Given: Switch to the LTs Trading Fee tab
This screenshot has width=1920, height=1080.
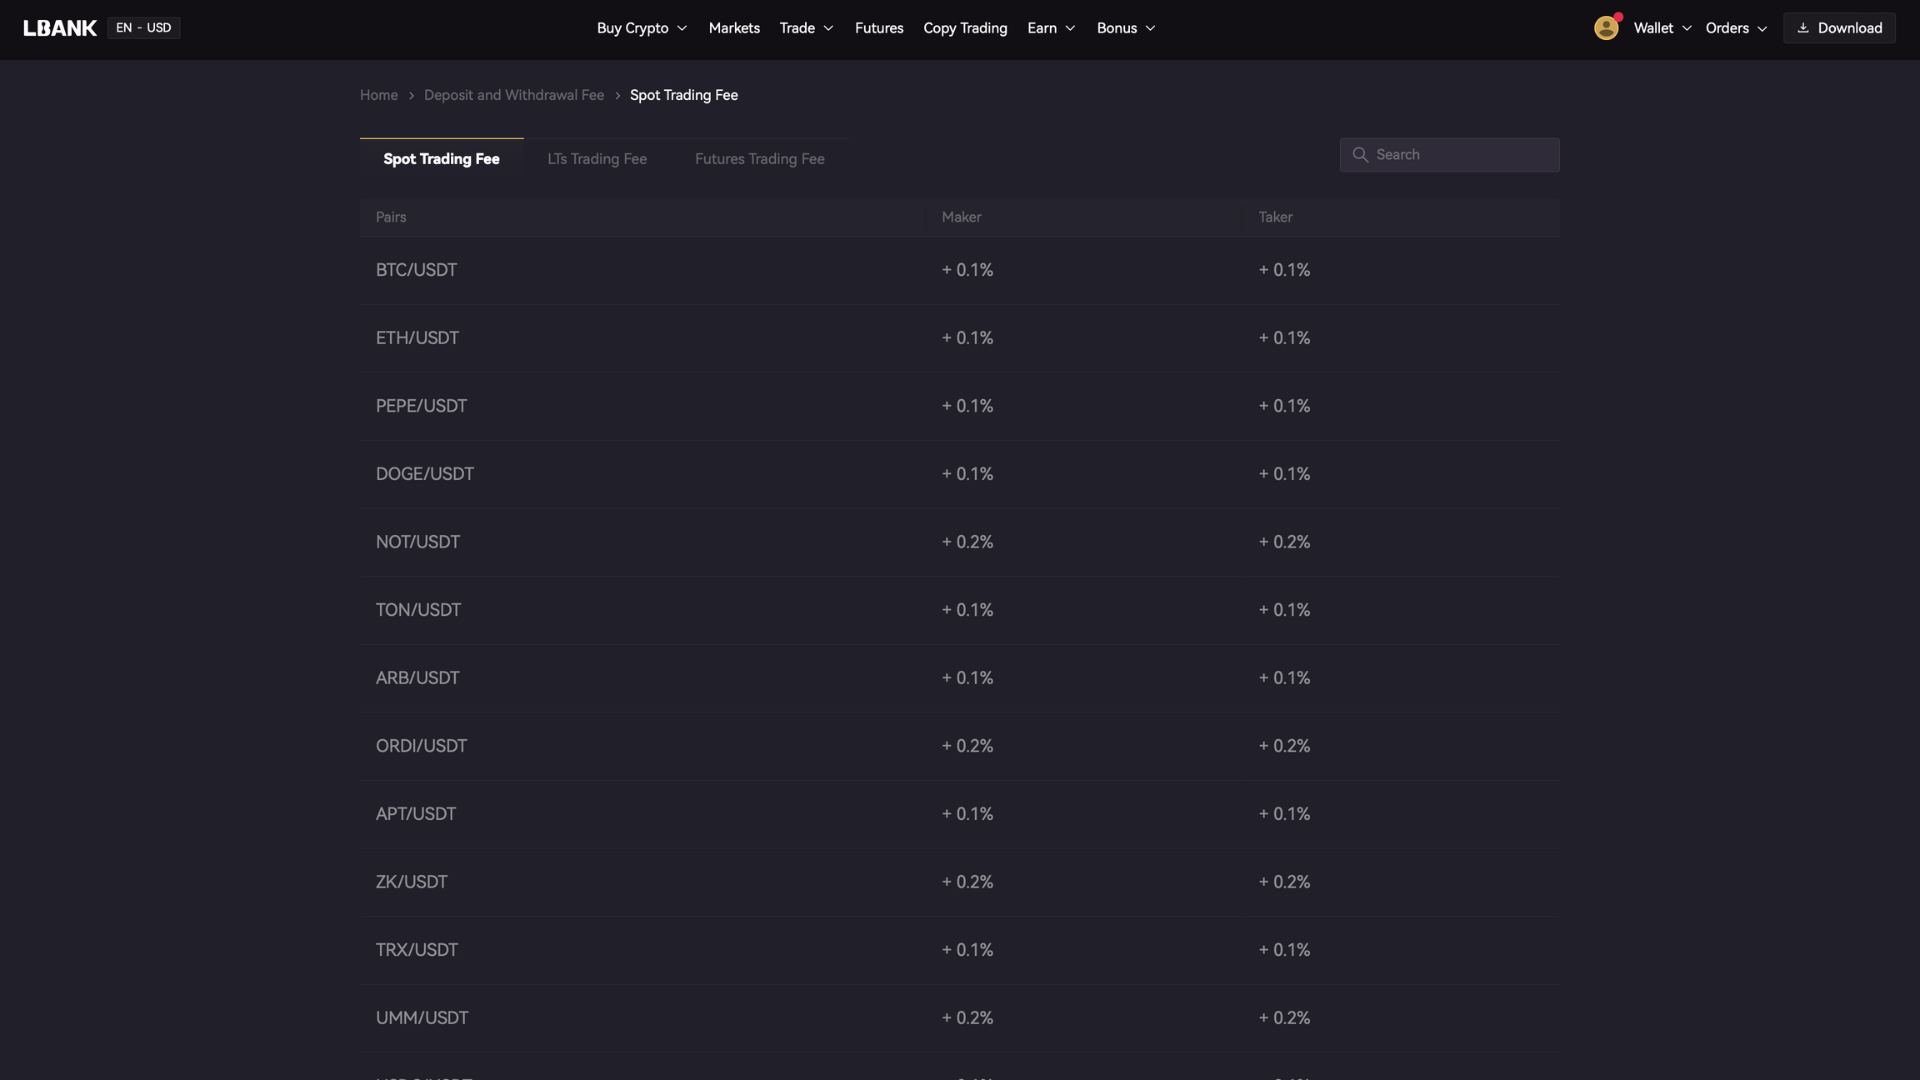Looking at the screenshot, I should (x=596, y=158).
